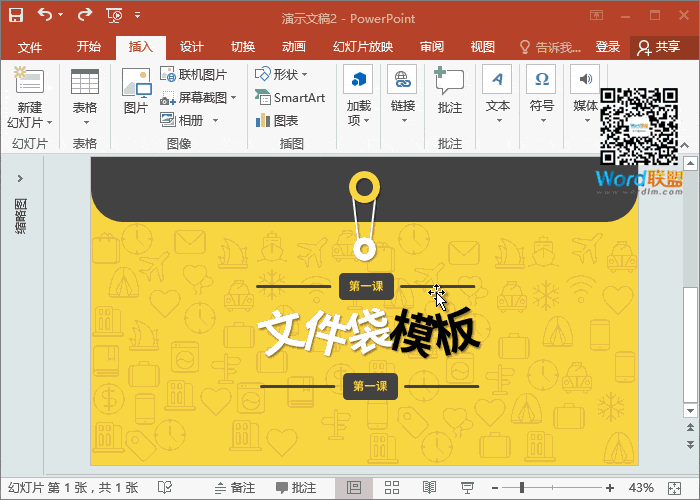Open the 屏幕截图 screenshot dropdown
The image size is (700, 500).
[x=198, y=98]
